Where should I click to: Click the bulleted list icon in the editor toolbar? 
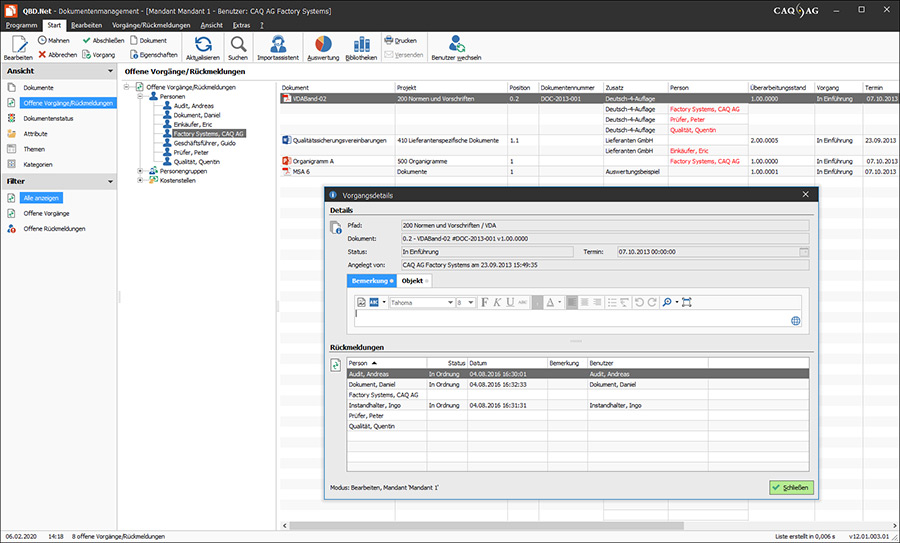pyautogui.click(x=612, y=302)
